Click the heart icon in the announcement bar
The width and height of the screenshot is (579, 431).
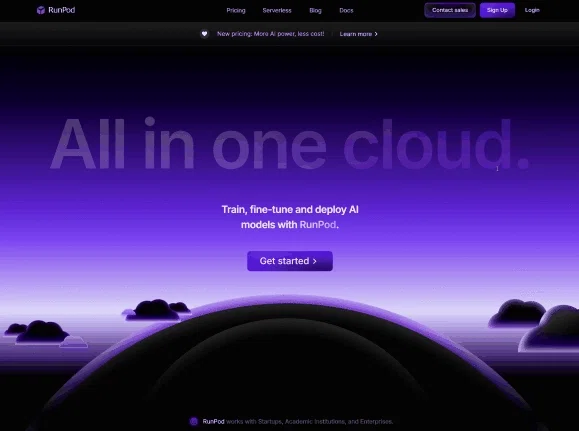click(x=204, y=34)
